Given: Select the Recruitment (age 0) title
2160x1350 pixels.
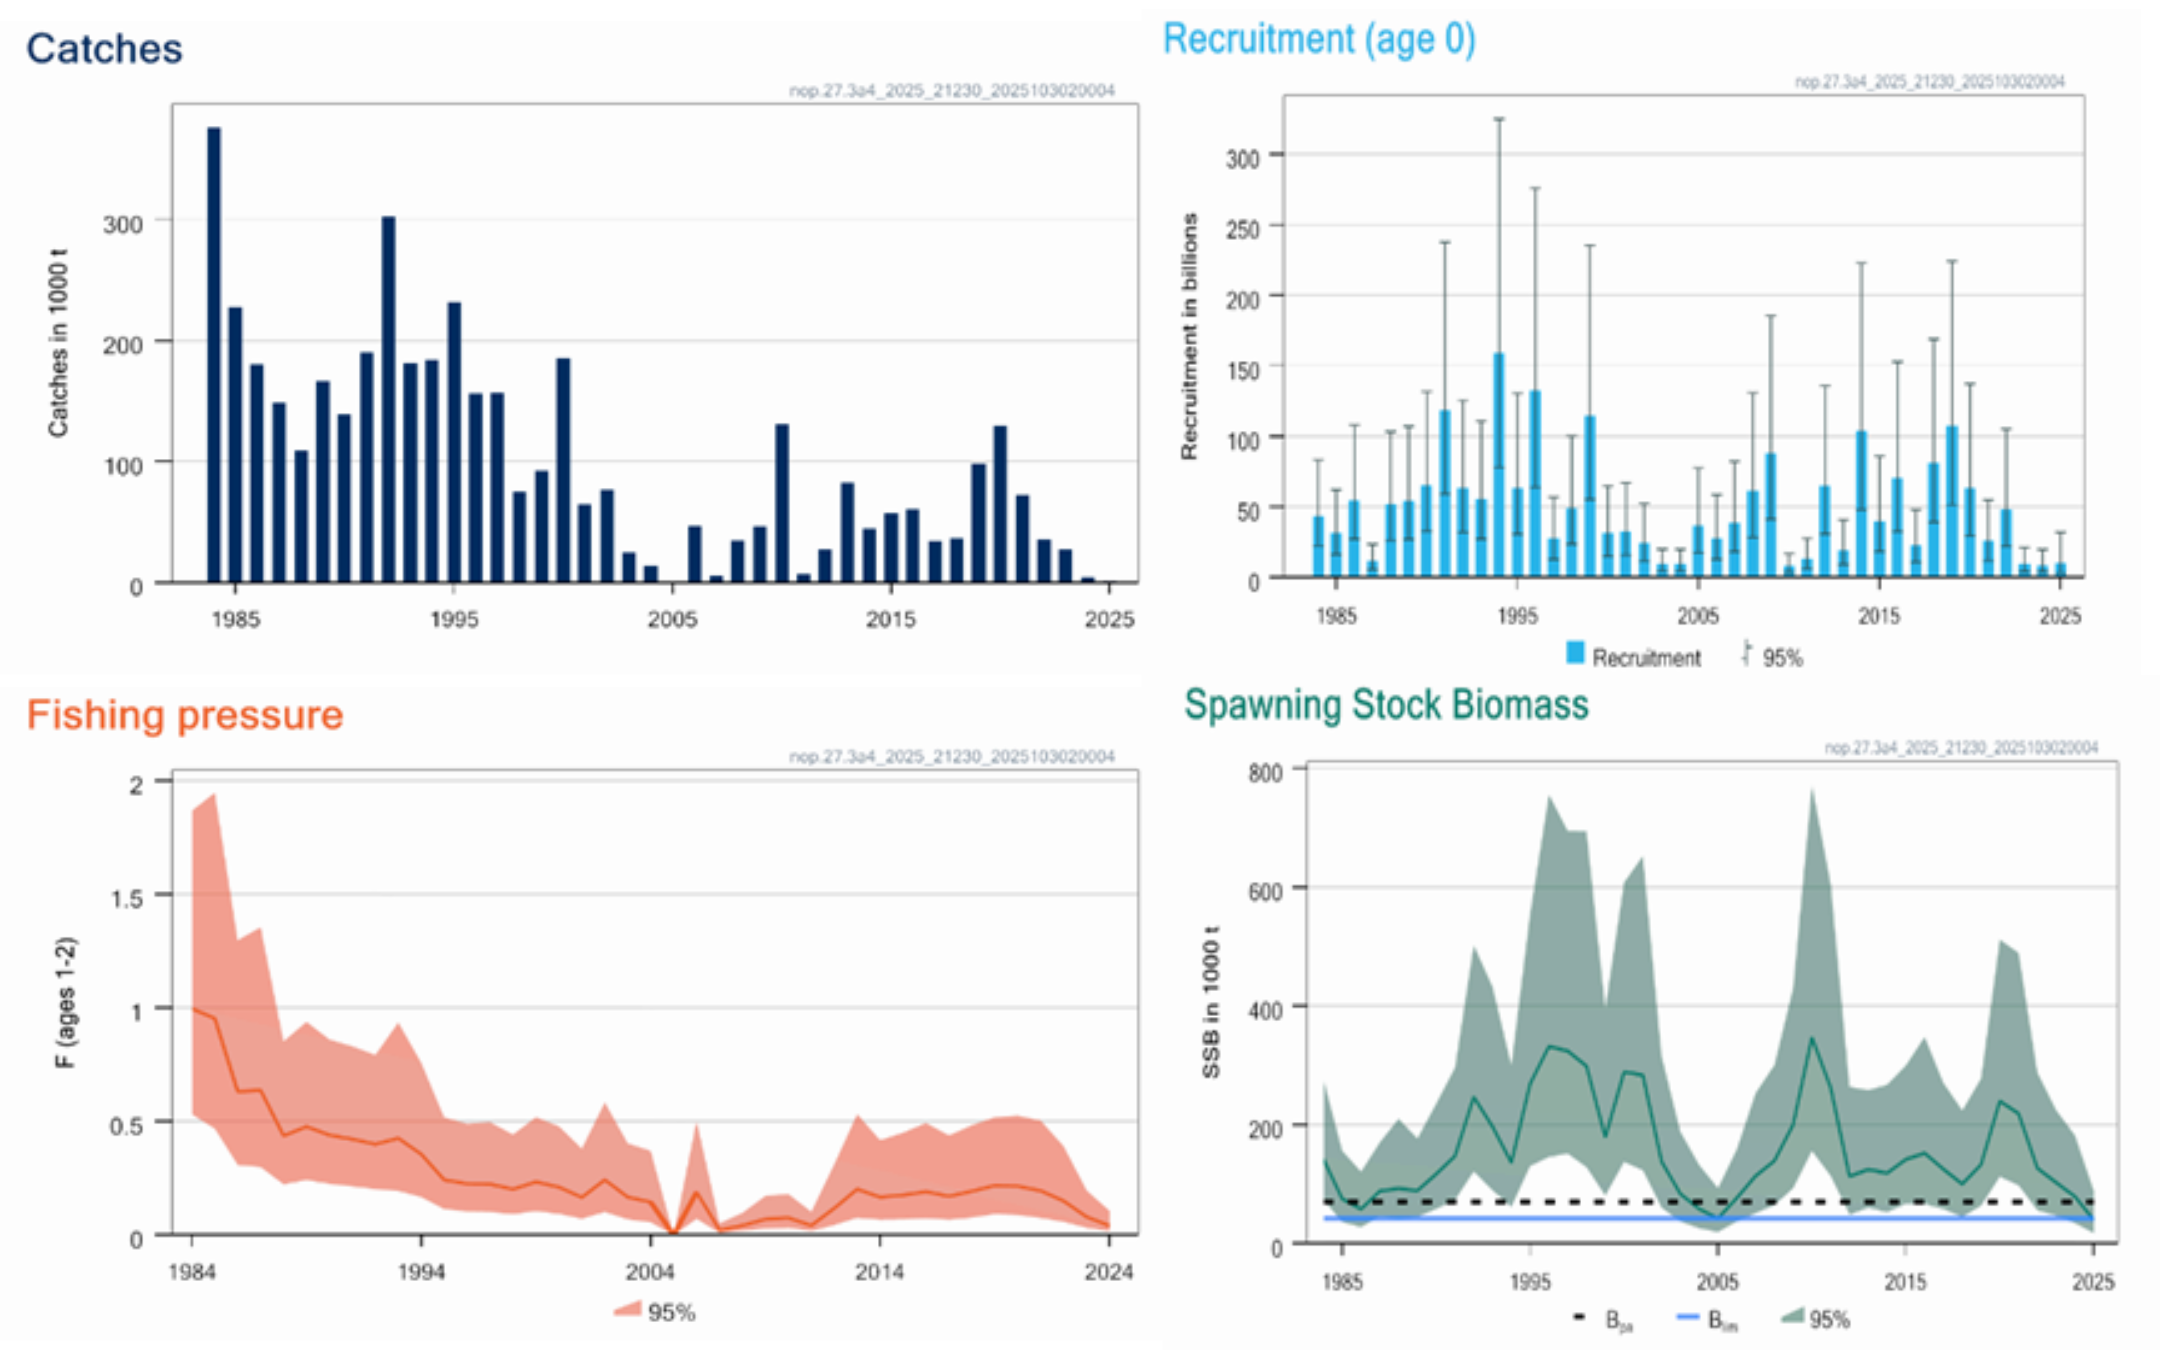Looking at the screenshot, I should click(1319, 39).
